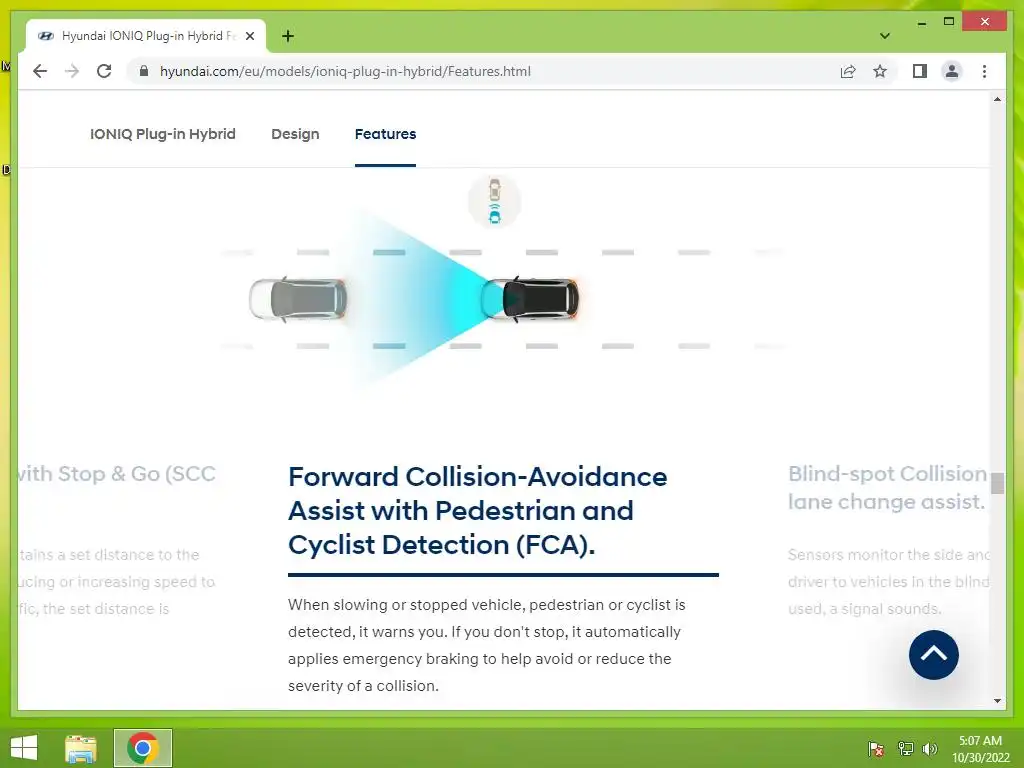Select the Hyundai IONIQ Plug-in Hybrid tab
Image resolution: width=1024 pixels, height=768 pixels.
(145, 36)
